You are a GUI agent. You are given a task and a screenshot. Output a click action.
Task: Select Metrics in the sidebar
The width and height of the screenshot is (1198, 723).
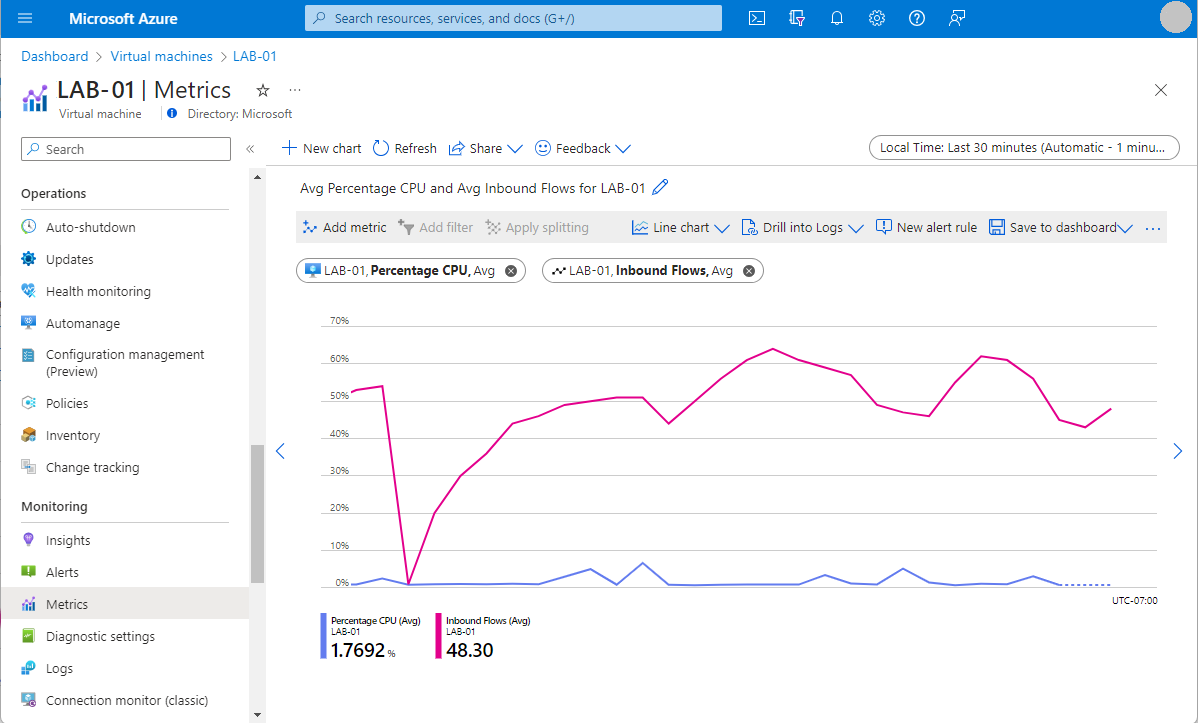(x=125, y=604)
